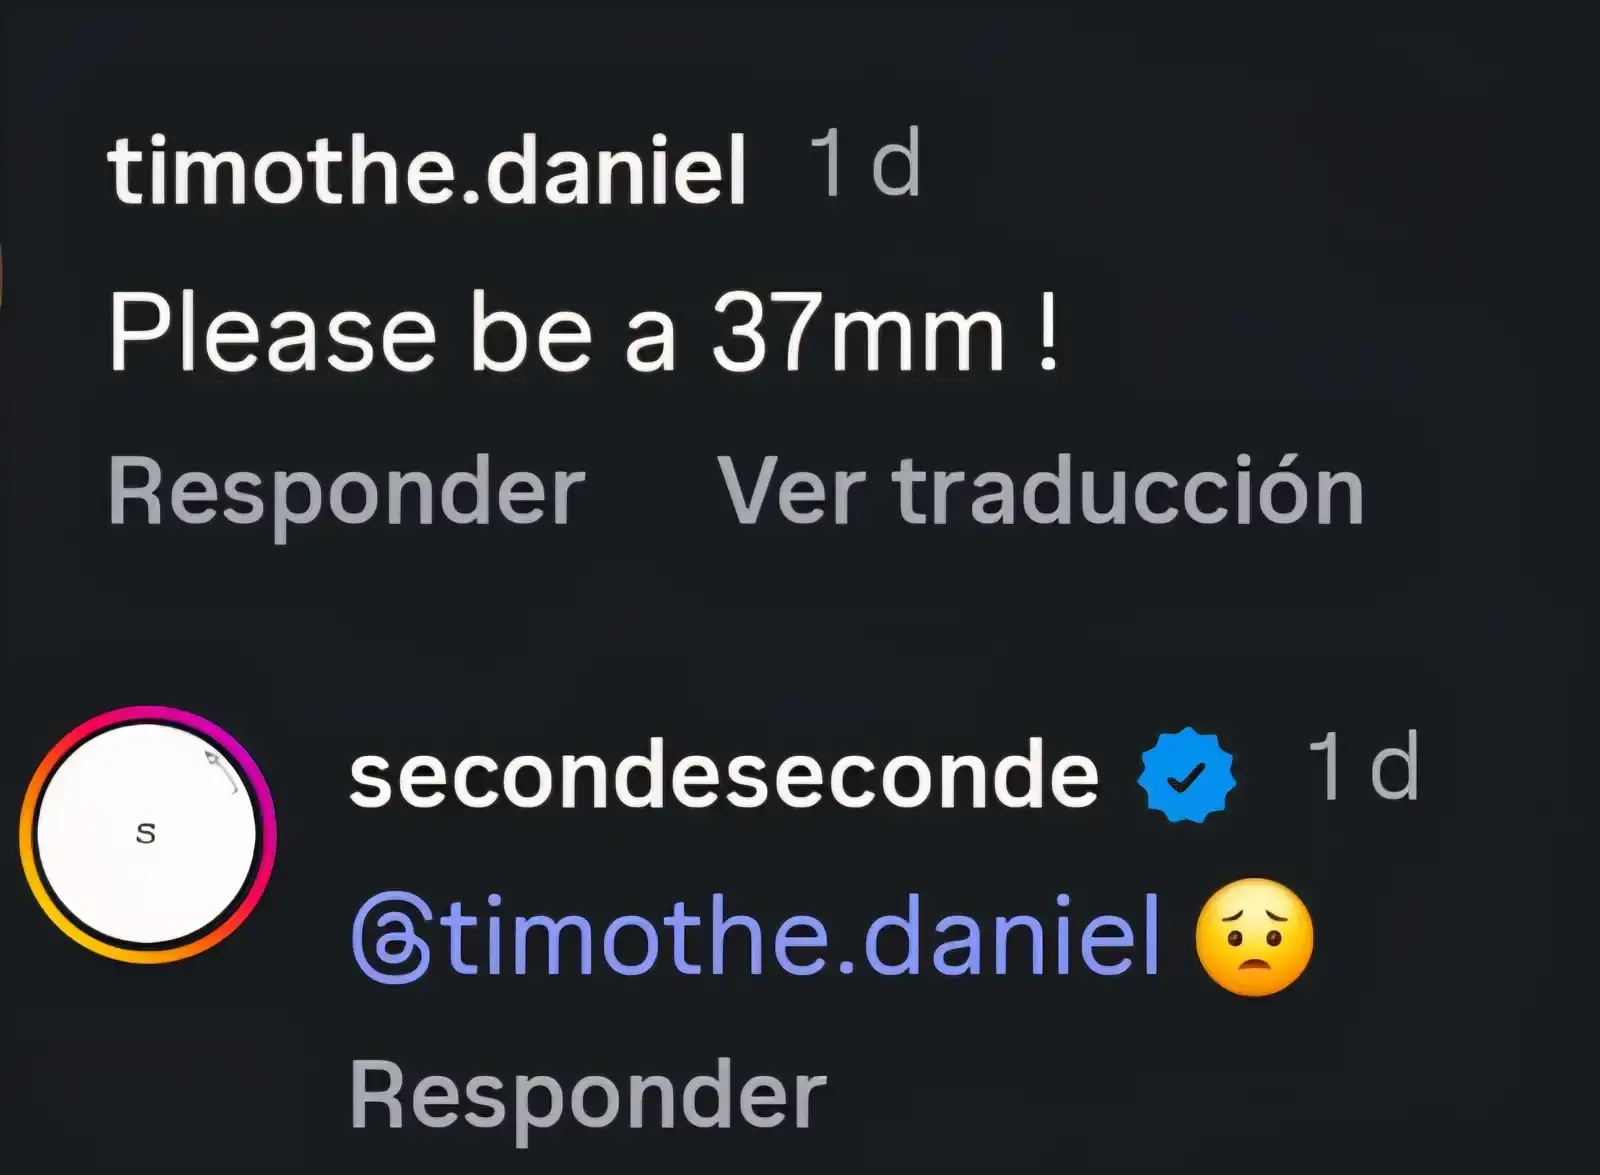
Task: Click Ver traducción to translate the comment
Action: click(x=1041, y=491)
